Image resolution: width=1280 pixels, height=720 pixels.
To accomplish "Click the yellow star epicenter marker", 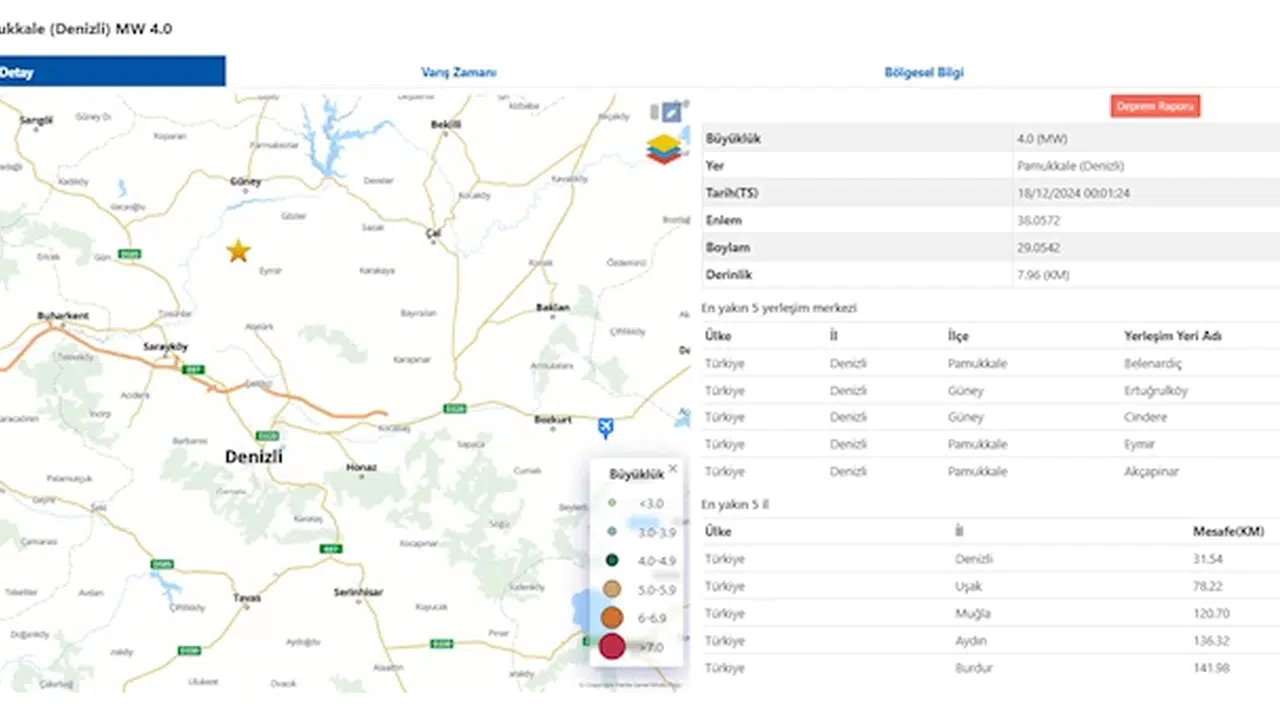I will 238,250.
